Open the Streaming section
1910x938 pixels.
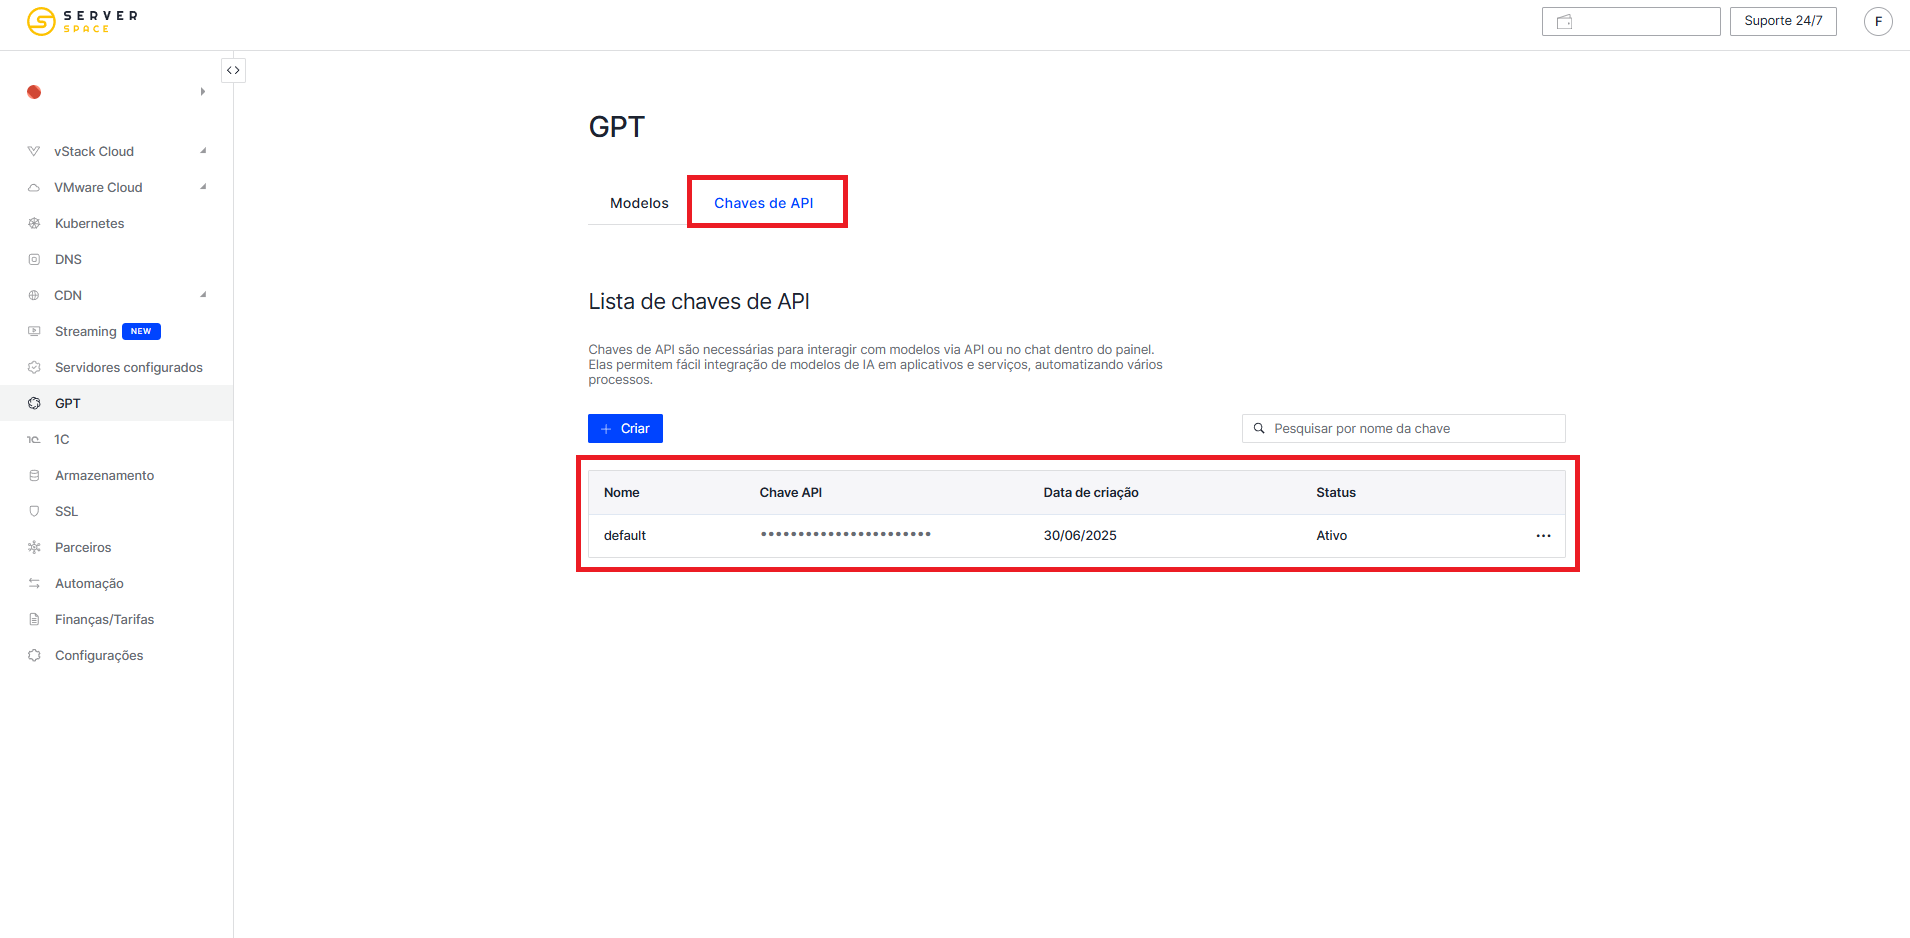[x=85, y=331]
